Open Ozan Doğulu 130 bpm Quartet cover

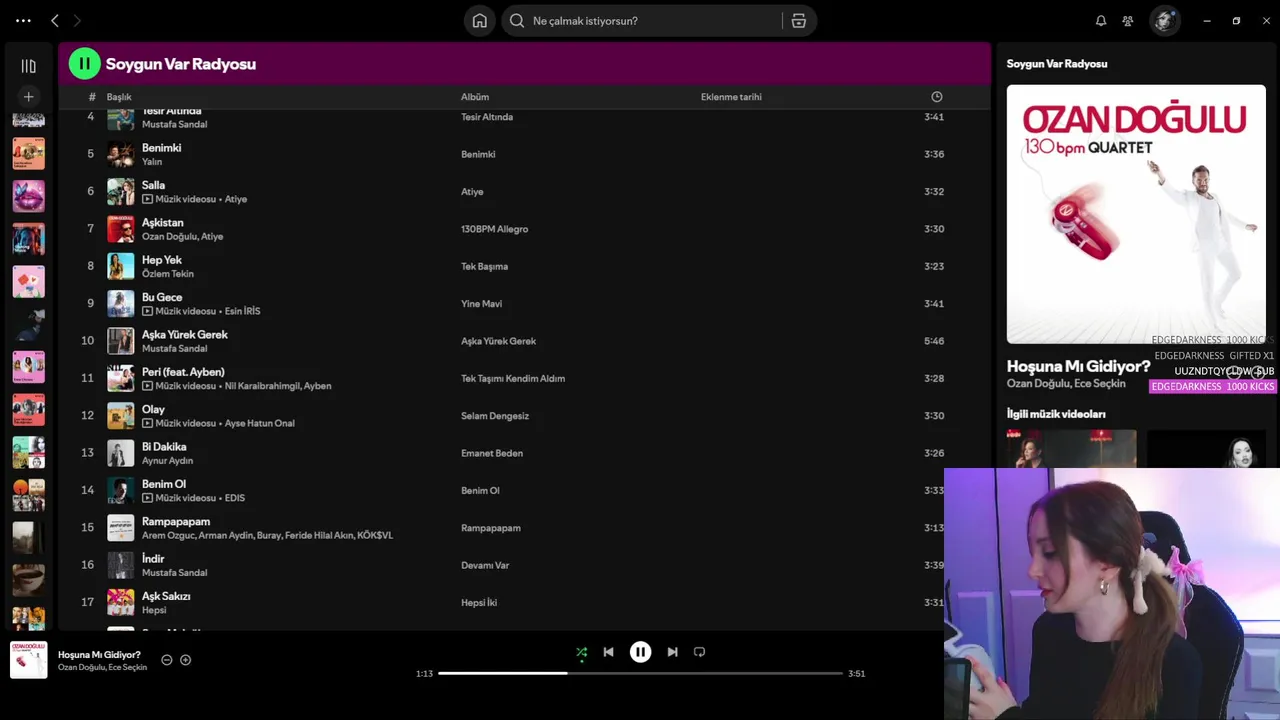click(x=1136, y=214)
